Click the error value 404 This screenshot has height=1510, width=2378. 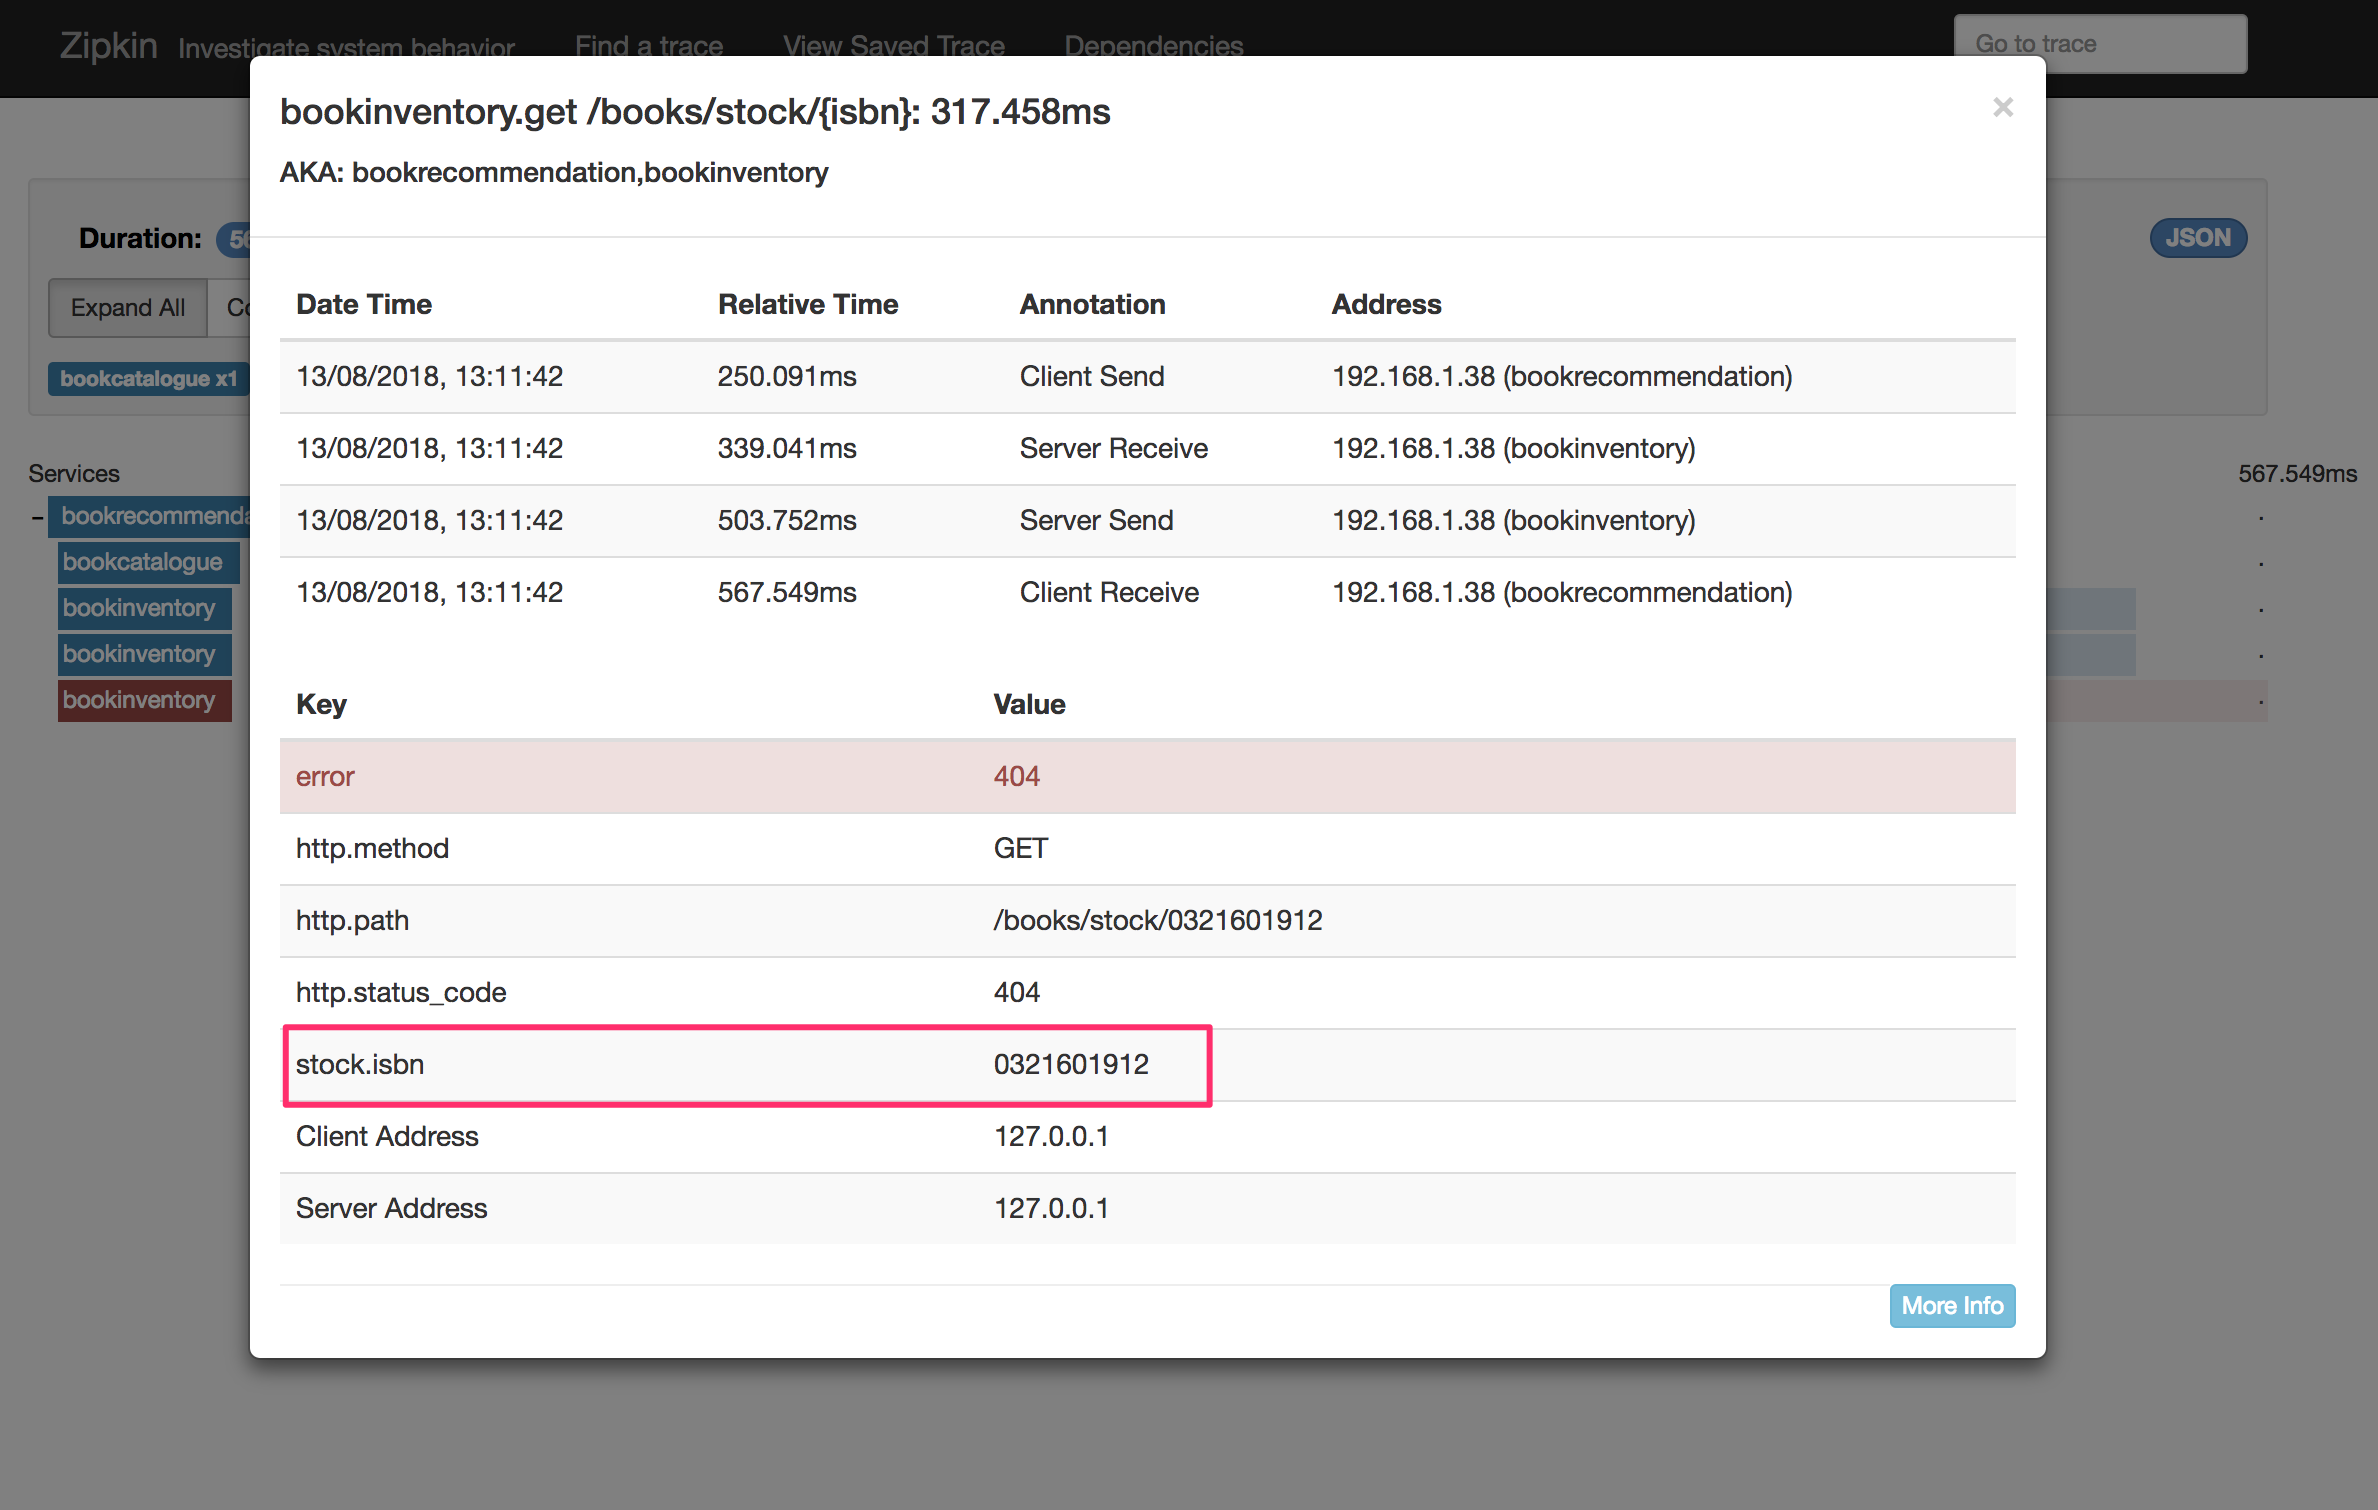[x=1016, y=777]
